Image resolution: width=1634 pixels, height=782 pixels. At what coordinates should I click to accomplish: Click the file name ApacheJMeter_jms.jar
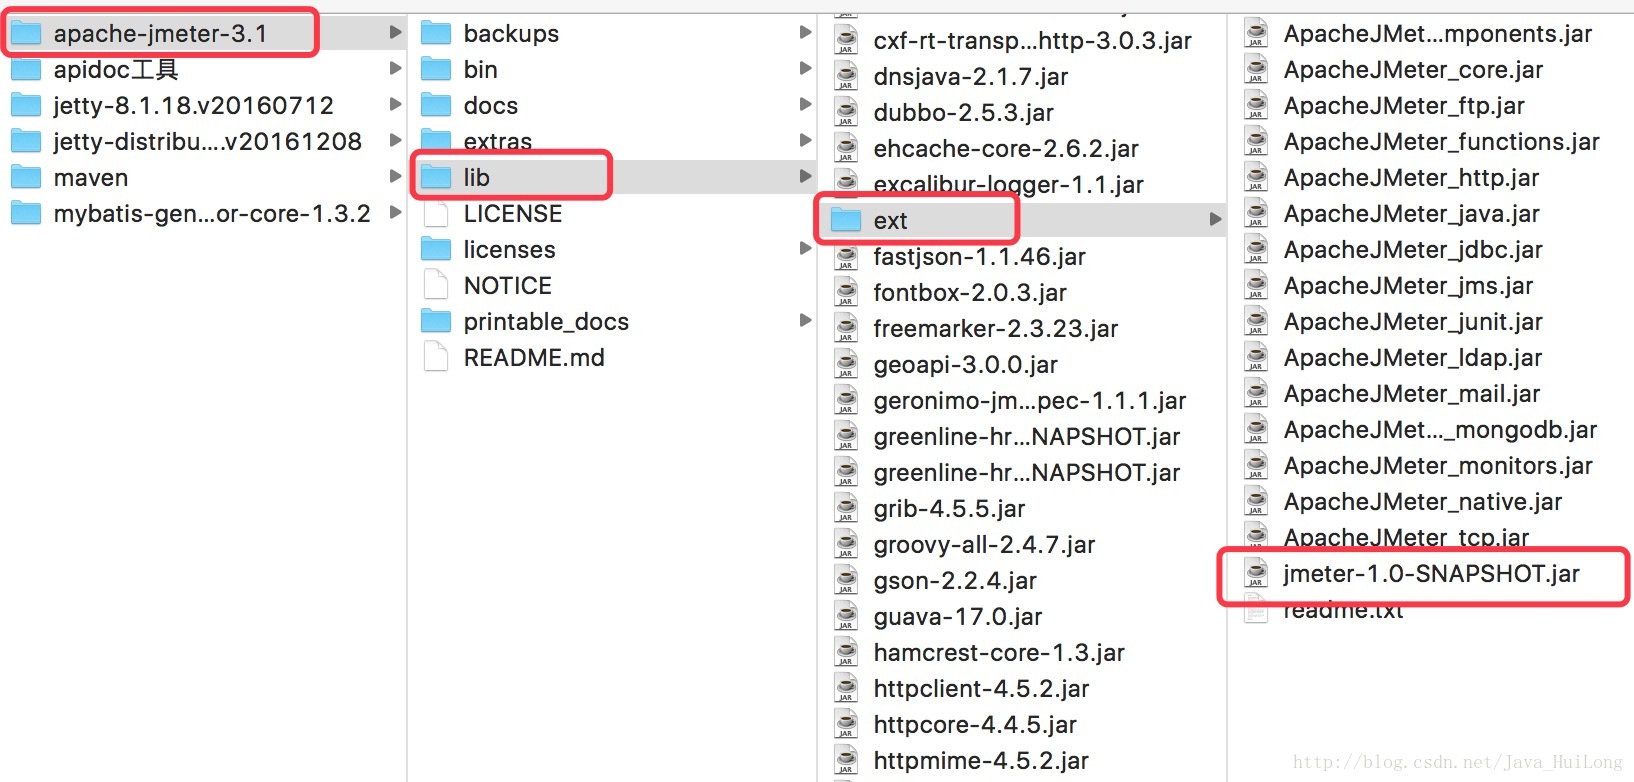[x=1408, y=286]
